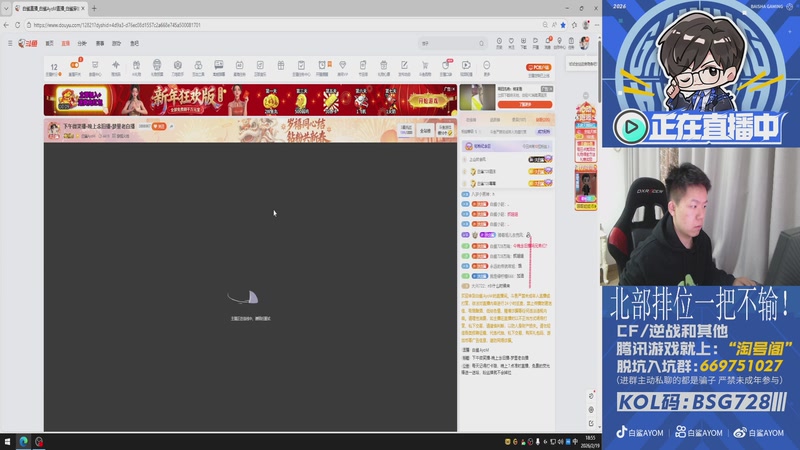
Task: Click the streamer level 12 indicator
Action: [54, 68]
